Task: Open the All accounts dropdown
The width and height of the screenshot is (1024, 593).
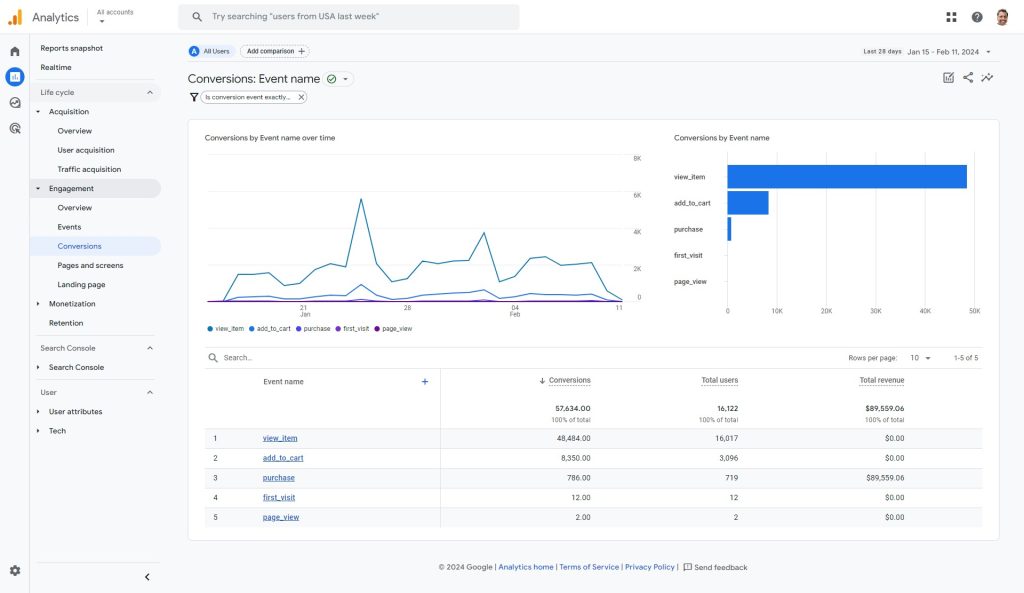Action: tap(115, 16)
